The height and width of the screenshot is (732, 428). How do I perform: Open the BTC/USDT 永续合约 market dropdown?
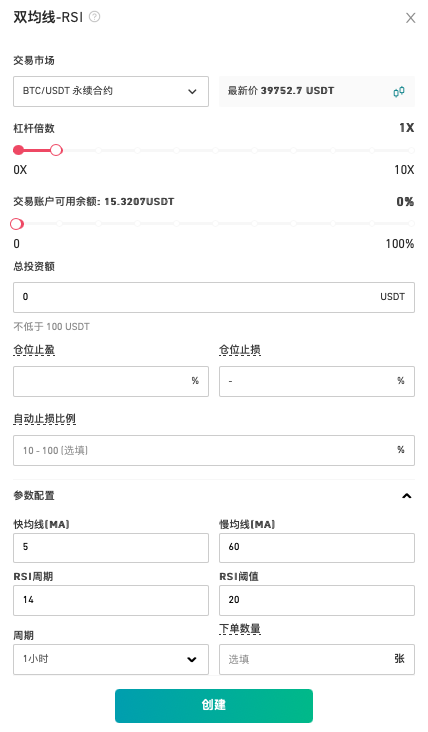[x=111, y=92]
